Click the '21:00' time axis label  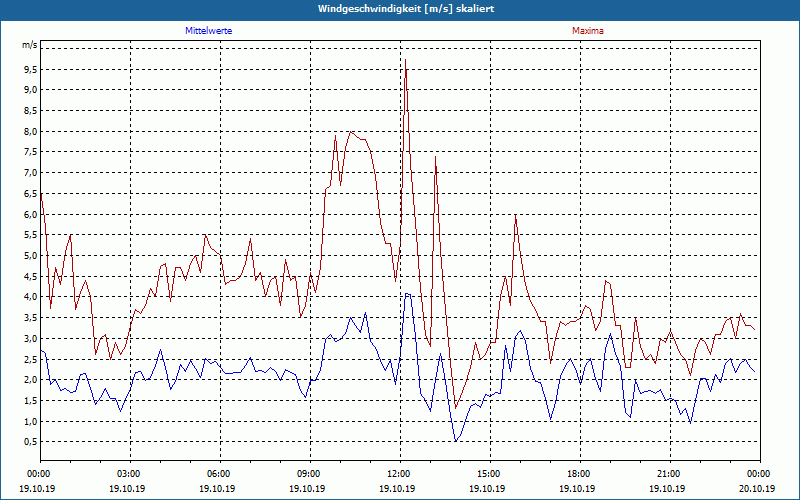667,474
